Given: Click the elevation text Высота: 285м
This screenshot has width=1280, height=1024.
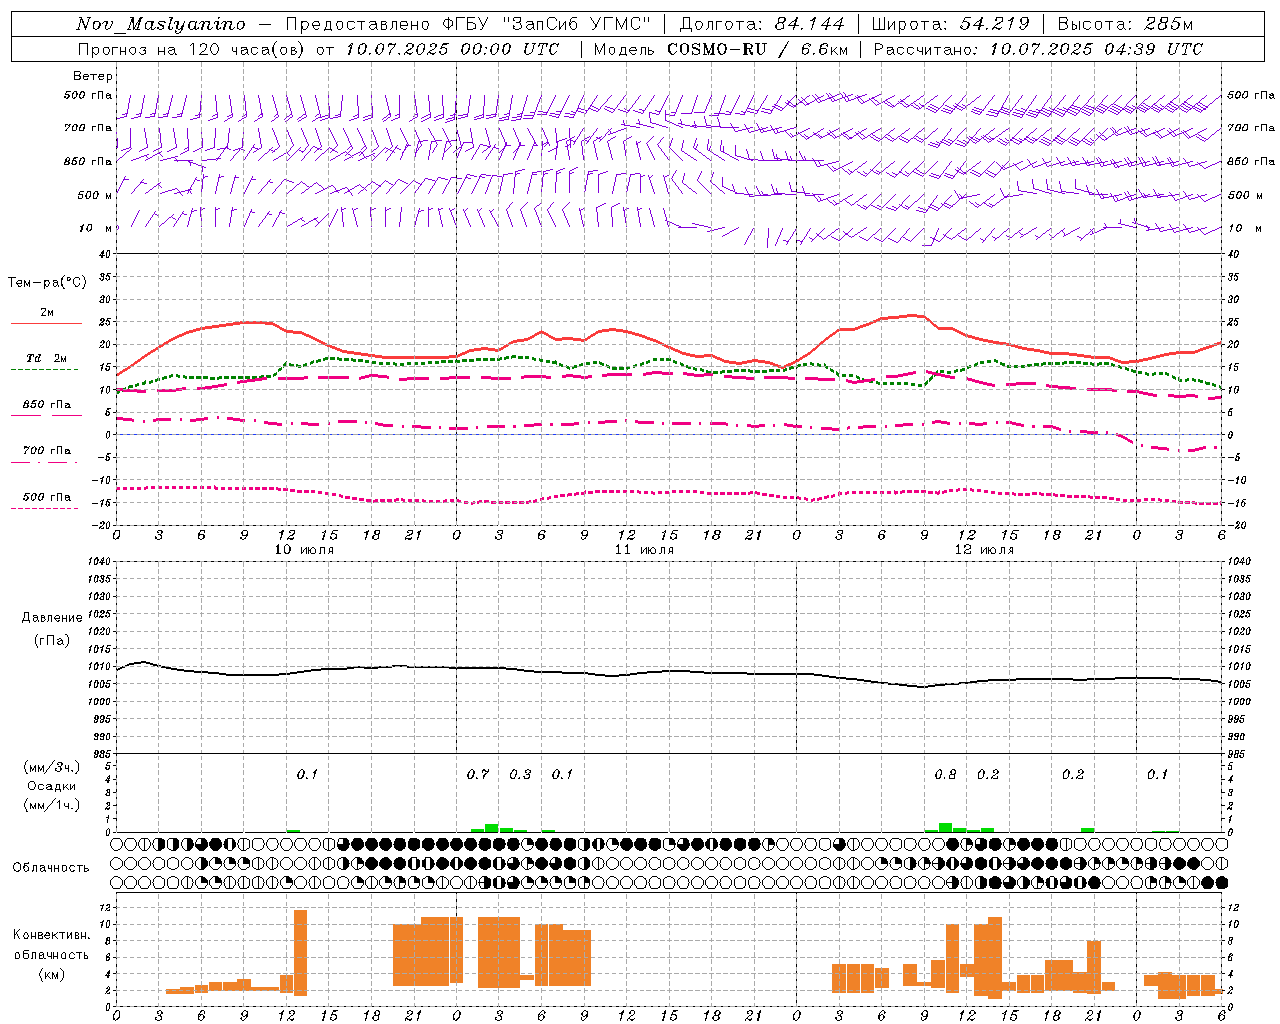Looking at the screenshot, I should click(x=1125, y=24).
